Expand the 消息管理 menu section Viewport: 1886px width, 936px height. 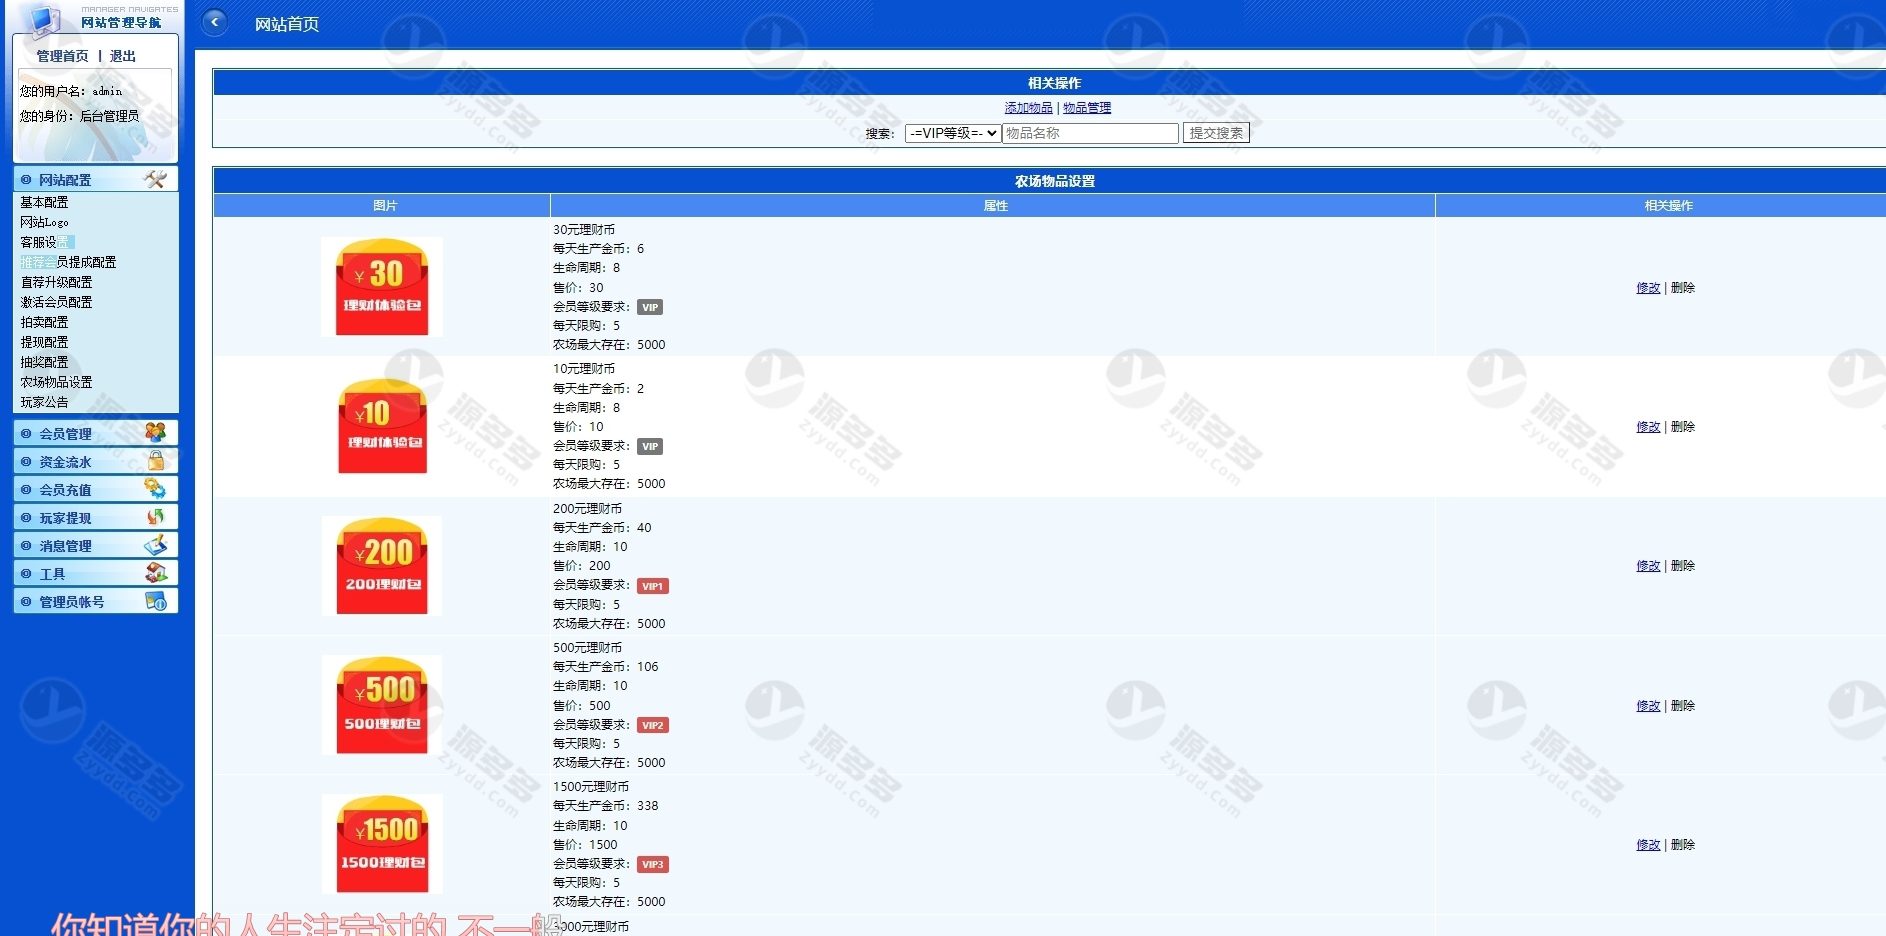[x=96, y=545]
